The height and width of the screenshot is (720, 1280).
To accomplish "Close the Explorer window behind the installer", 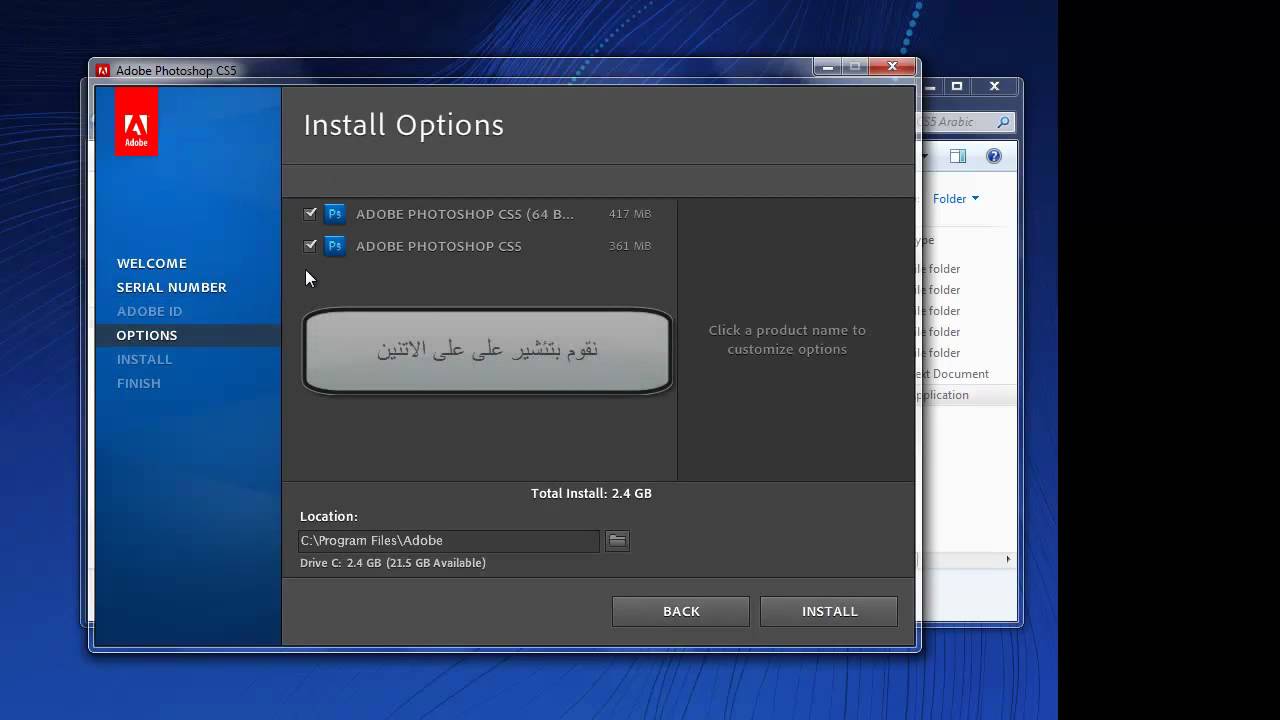I will 994,87.
